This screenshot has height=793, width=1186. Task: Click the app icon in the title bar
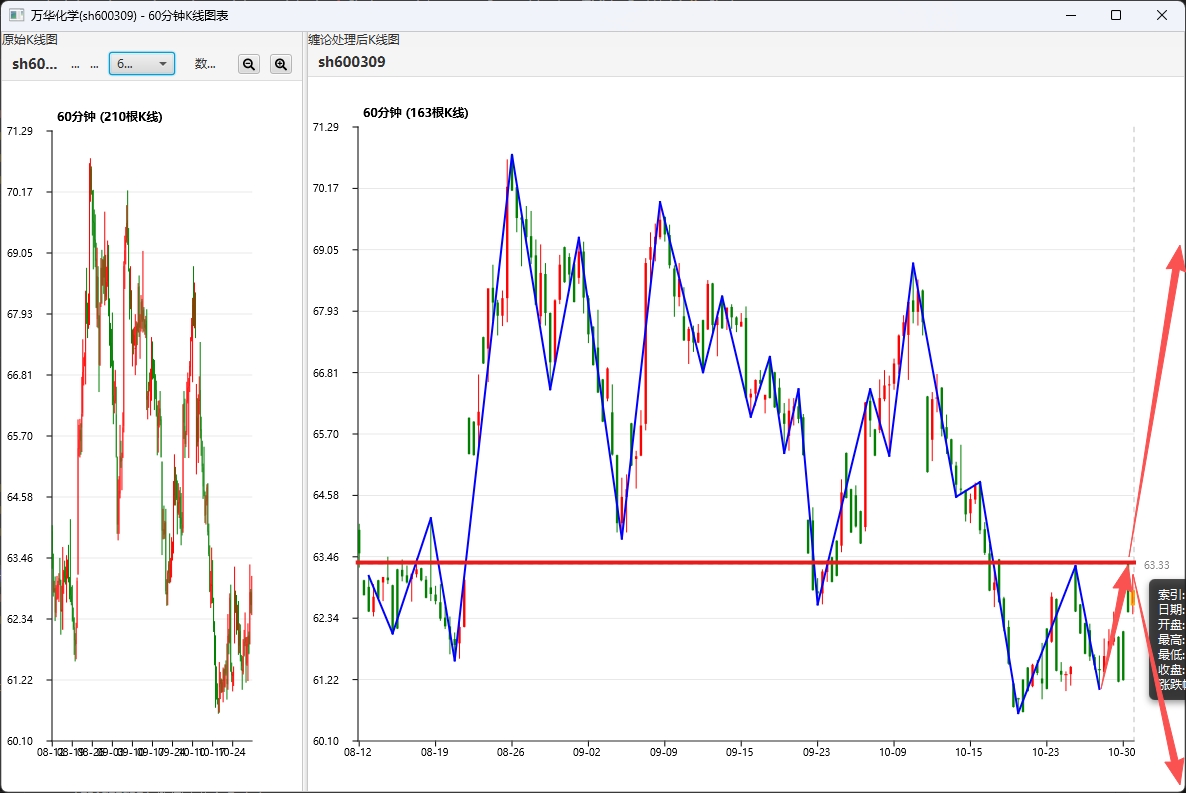tap(16, 15)
